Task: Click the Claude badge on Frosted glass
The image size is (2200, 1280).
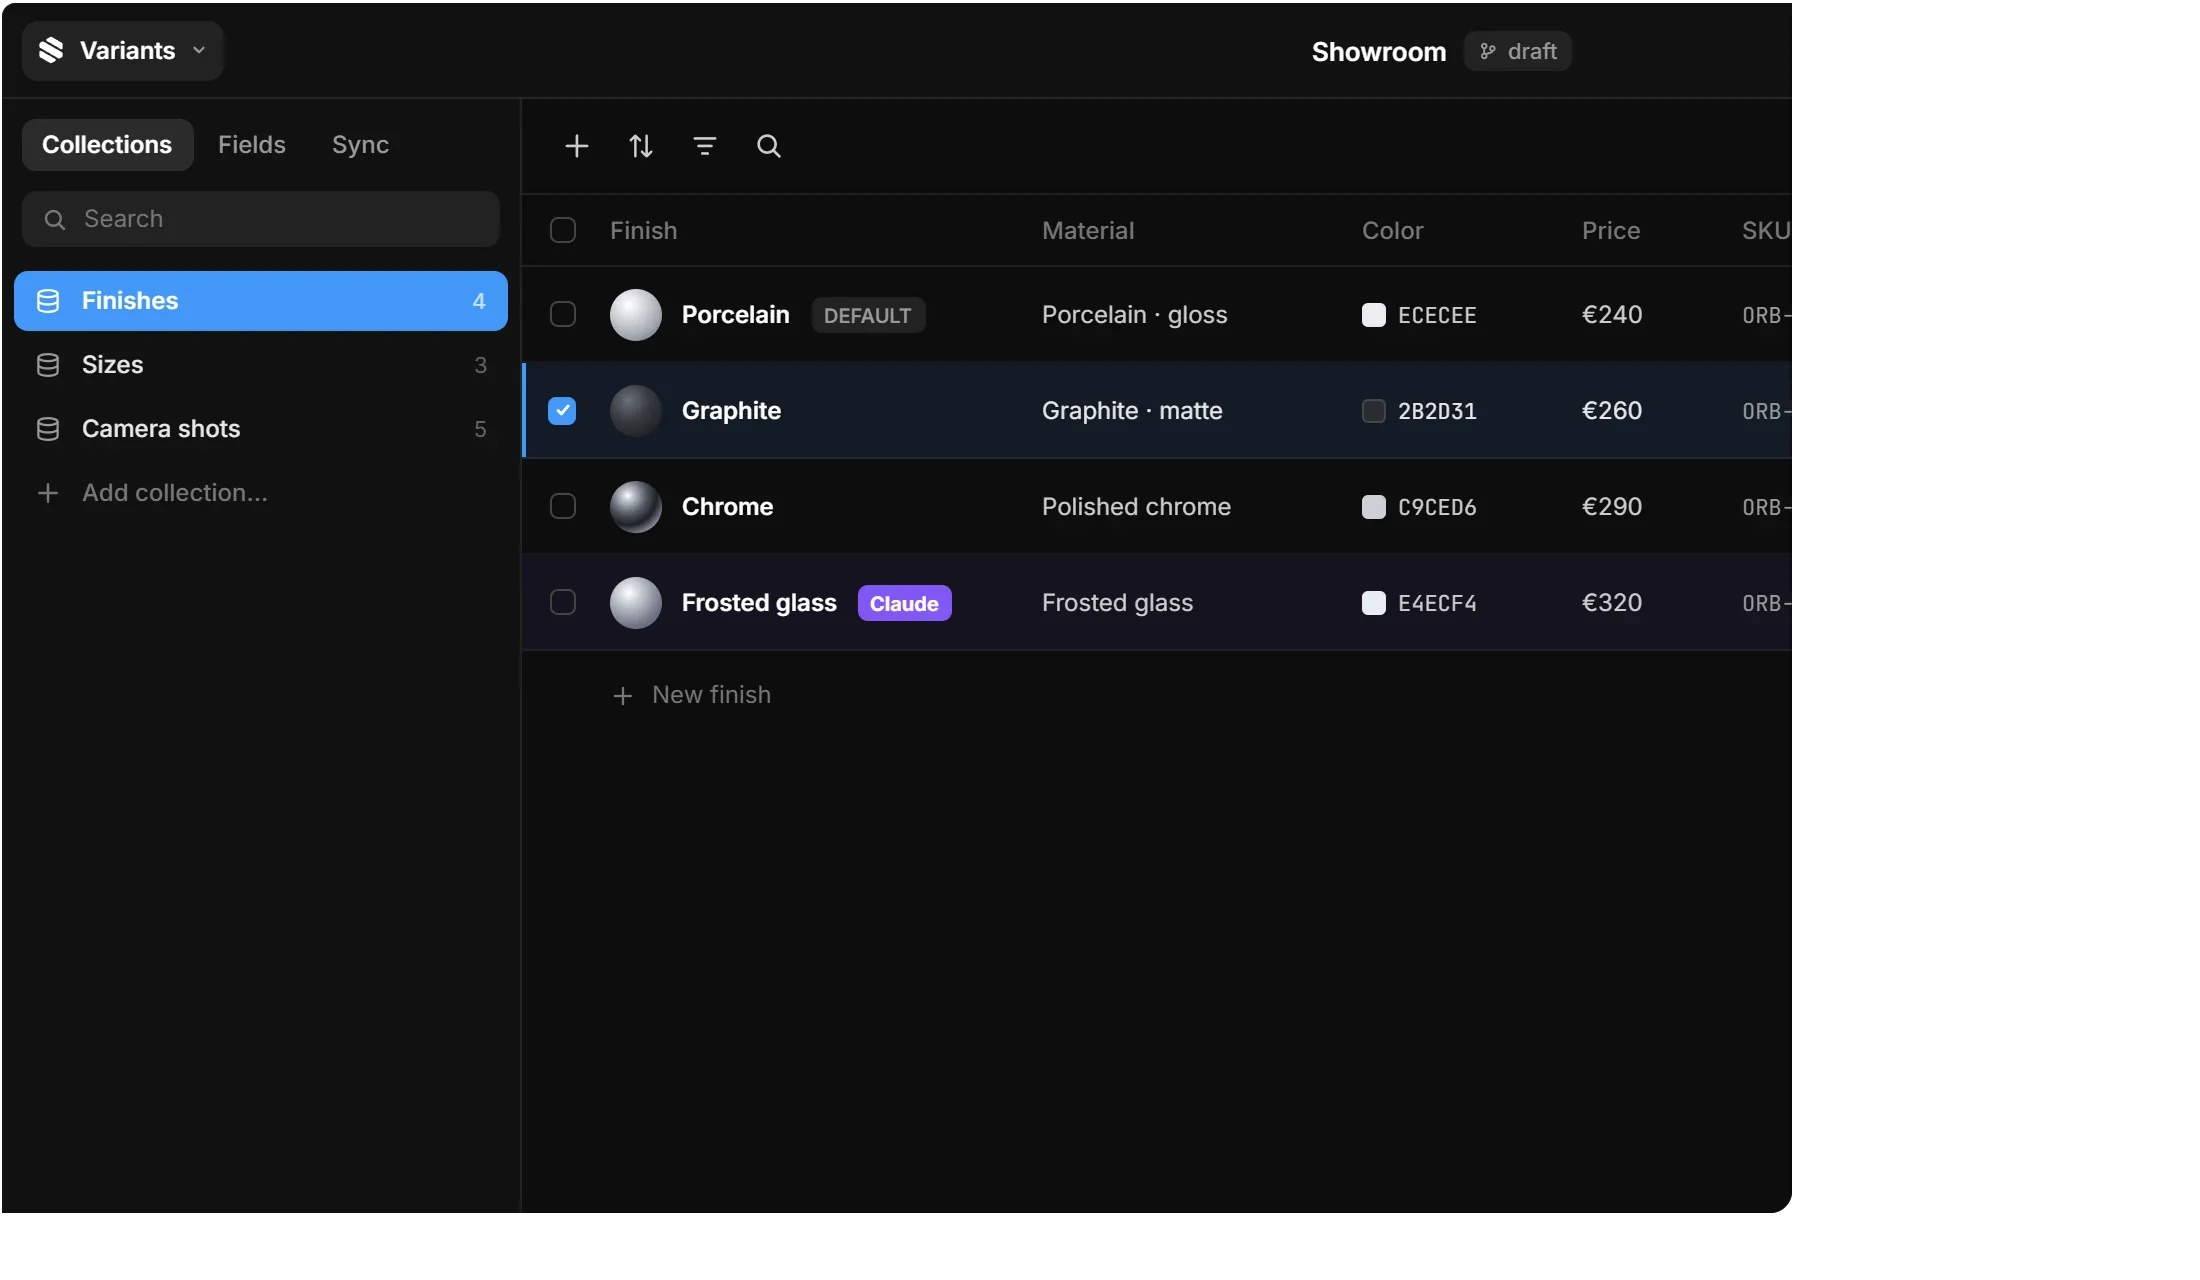Action: (x=905, y=603)
